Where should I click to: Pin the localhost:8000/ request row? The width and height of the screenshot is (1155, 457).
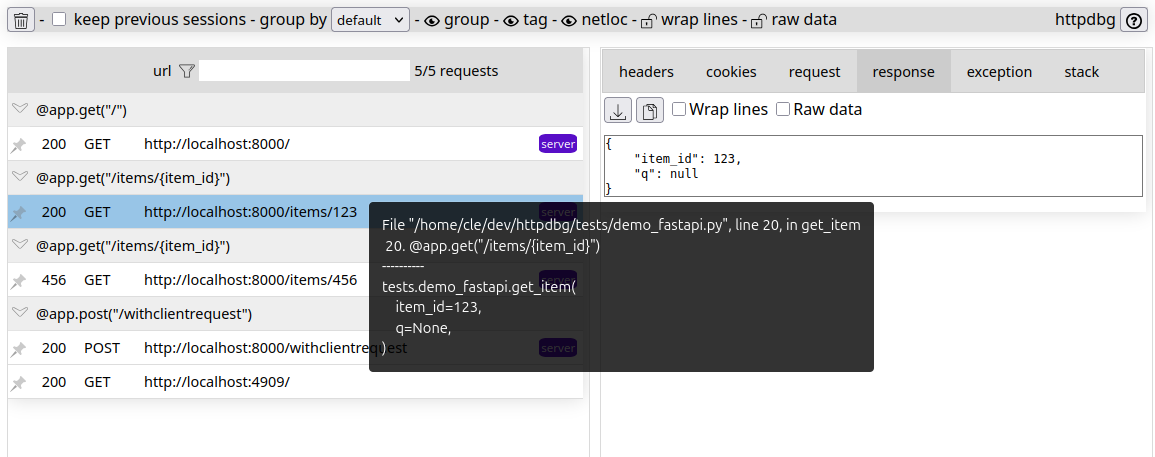click(18, 145)
